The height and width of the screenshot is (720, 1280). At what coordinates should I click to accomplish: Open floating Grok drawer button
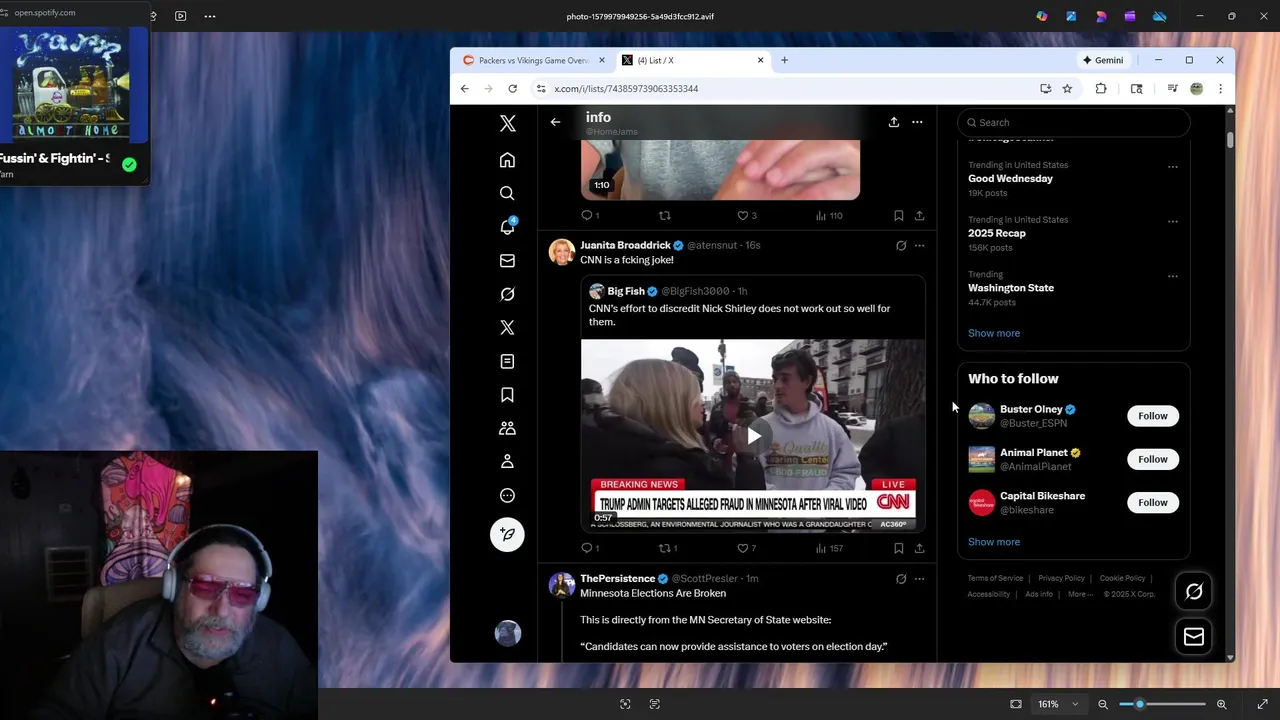tap(1194, 591)
